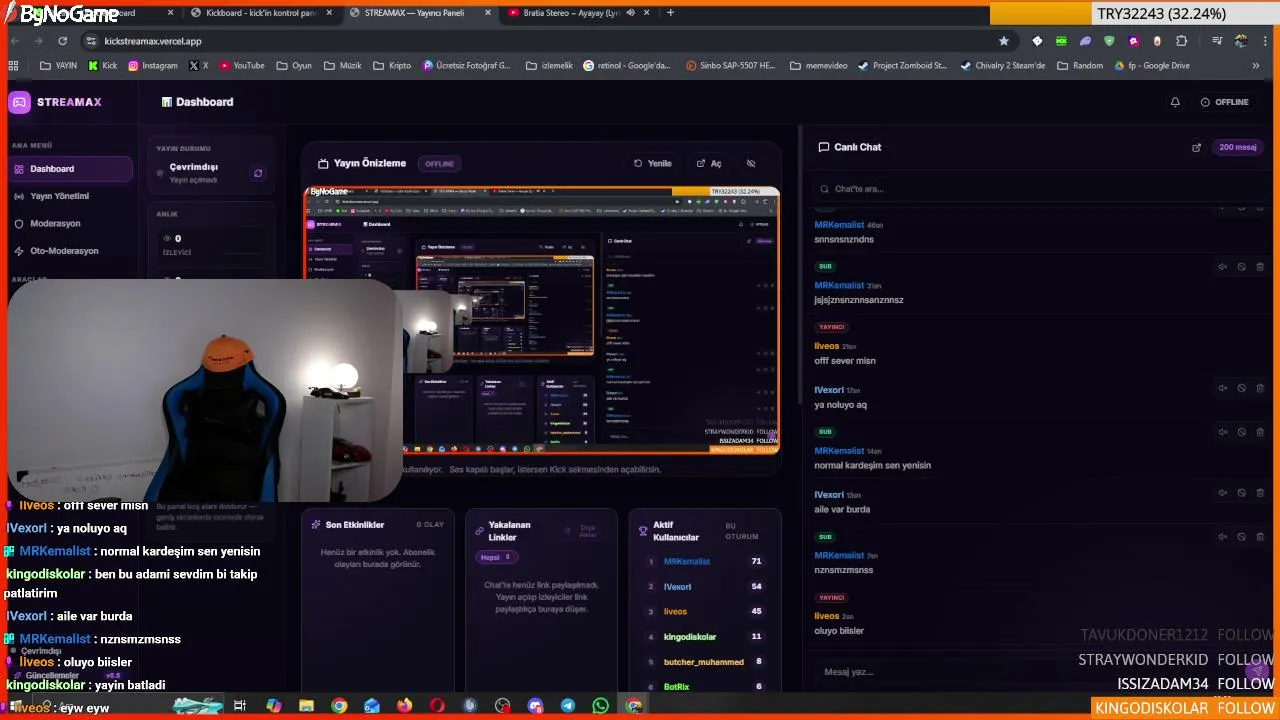Show more bookmarks with the chevron
1280x720 pixels.
[x=1256, y=66]
